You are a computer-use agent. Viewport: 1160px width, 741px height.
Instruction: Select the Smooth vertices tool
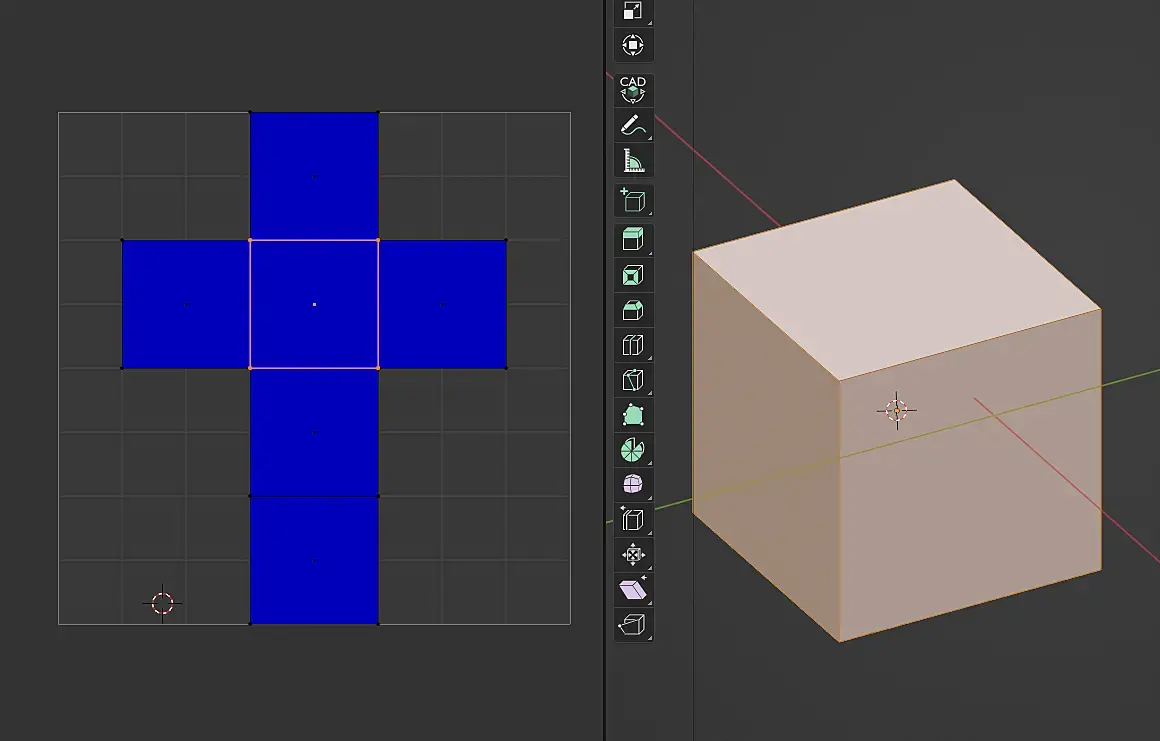pyautogui.click(x=633, y=484)
